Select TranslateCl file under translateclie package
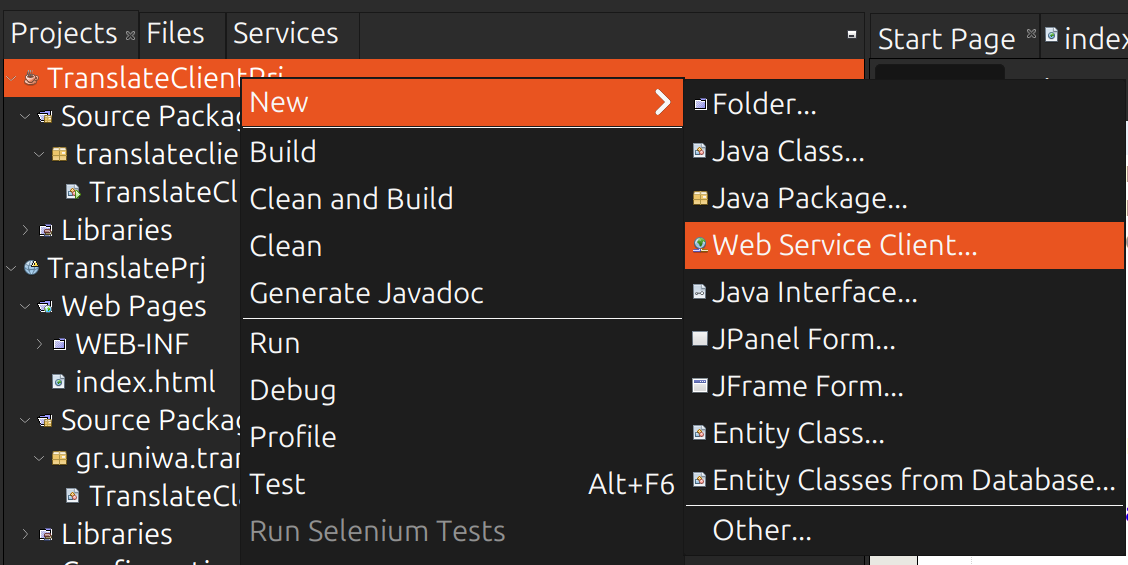This screenshot has height=565, width=1128. pyautogui.click(x=164, y=191)
